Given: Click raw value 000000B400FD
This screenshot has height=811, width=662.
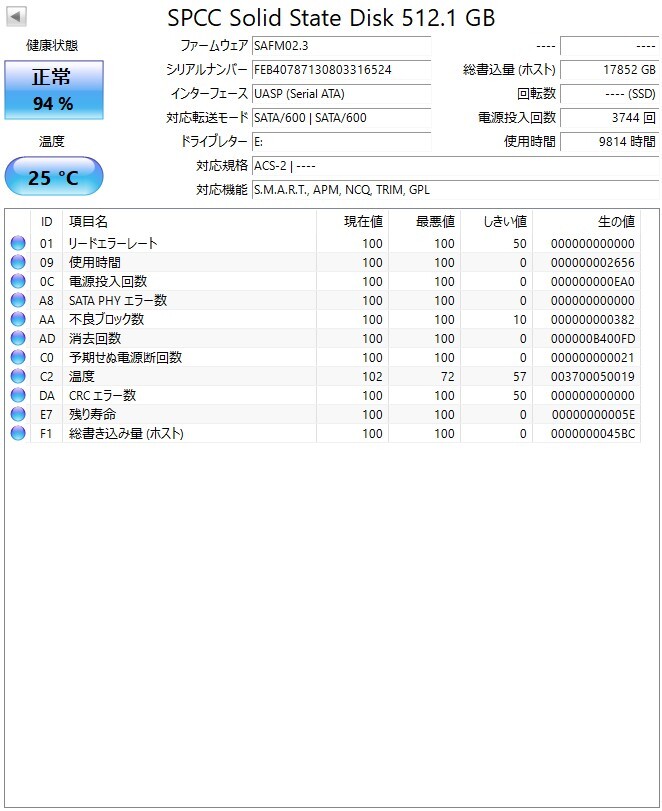Looking at the screenshot, I should point(593,338).
